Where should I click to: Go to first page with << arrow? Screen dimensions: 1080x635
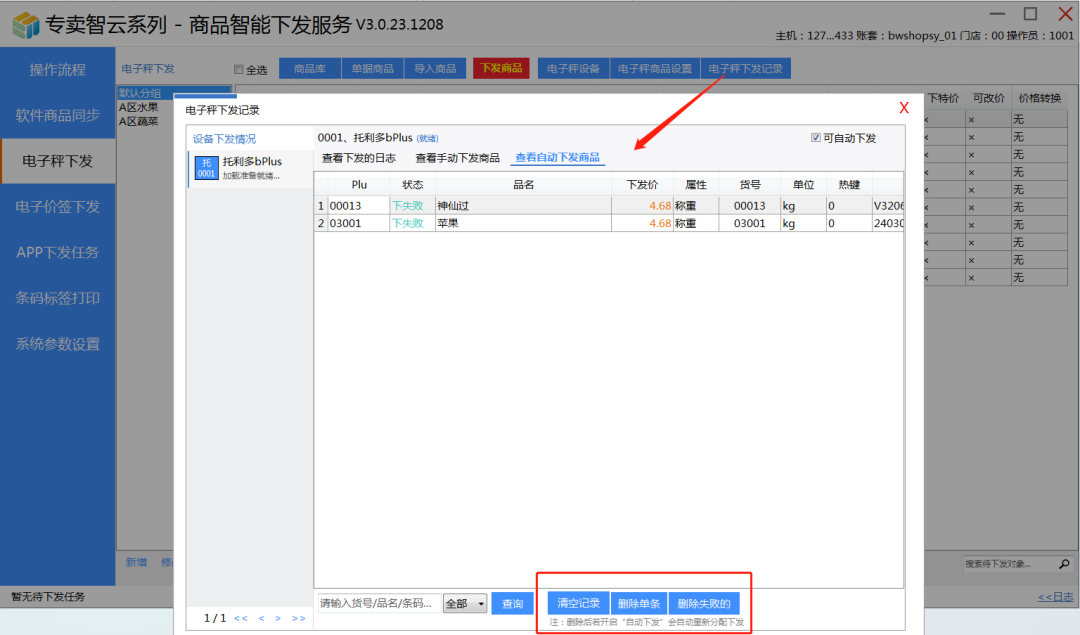pyautogui.click(x=241, y=619)
